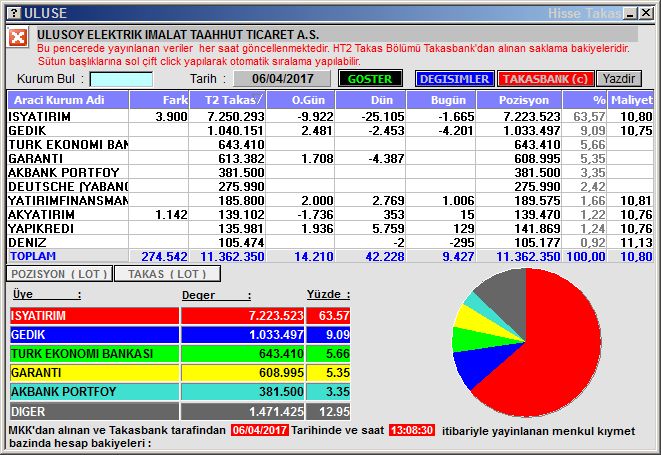Select the DEUTSCHE (YABANC row
Viewport: 661px width, 455px height.
click(x=330, y=186)
